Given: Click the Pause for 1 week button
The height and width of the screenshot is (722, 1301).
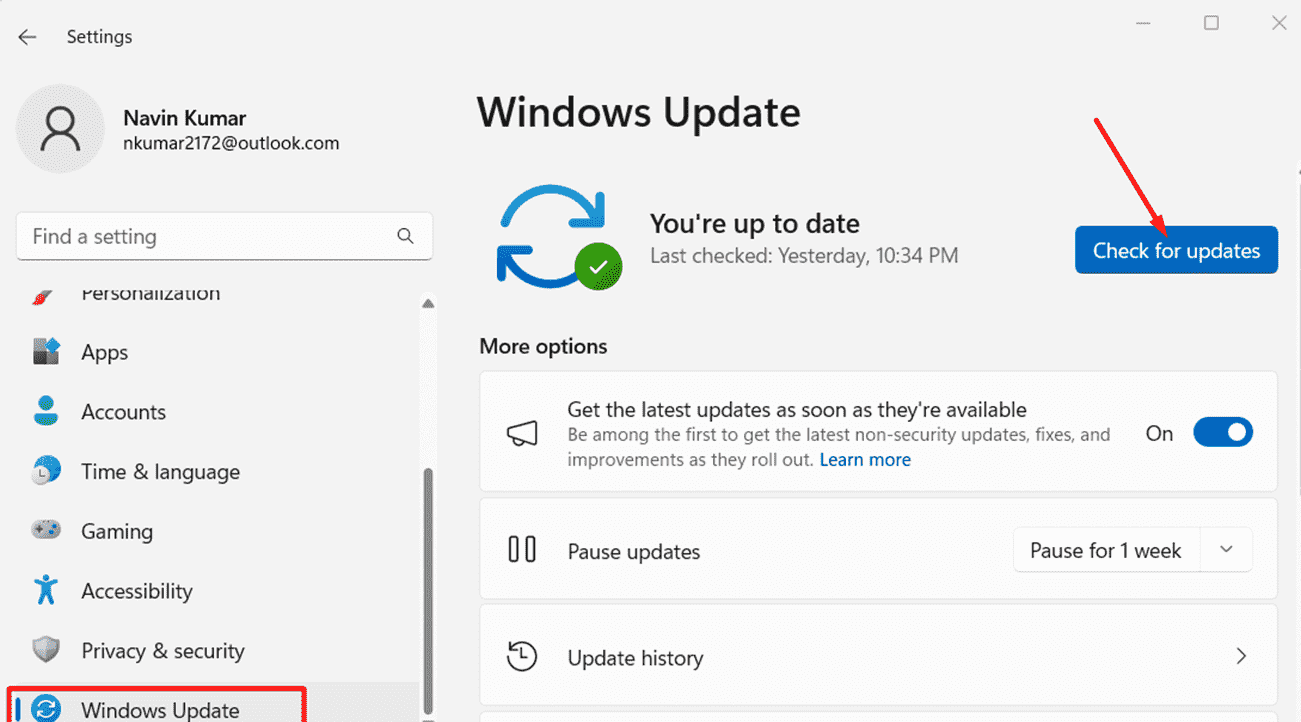Looking at the screenshot, I should pyautogui.click(x=1106, y=550).
